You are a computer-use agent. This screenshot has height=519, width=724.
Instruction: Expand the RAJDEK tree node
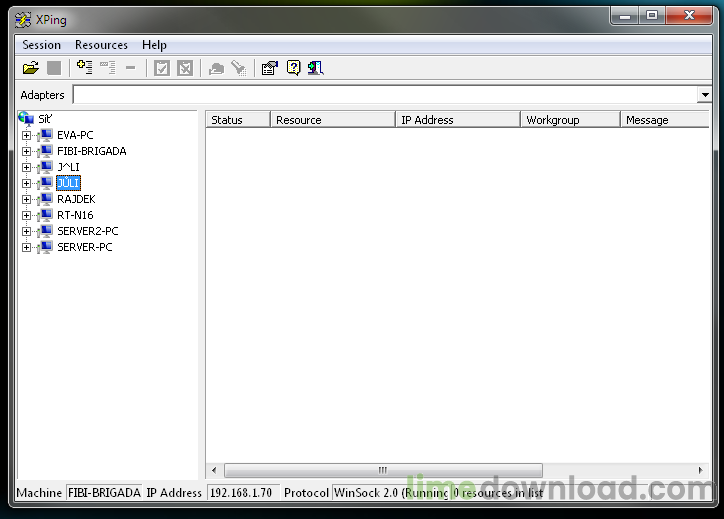coord(26,199)
